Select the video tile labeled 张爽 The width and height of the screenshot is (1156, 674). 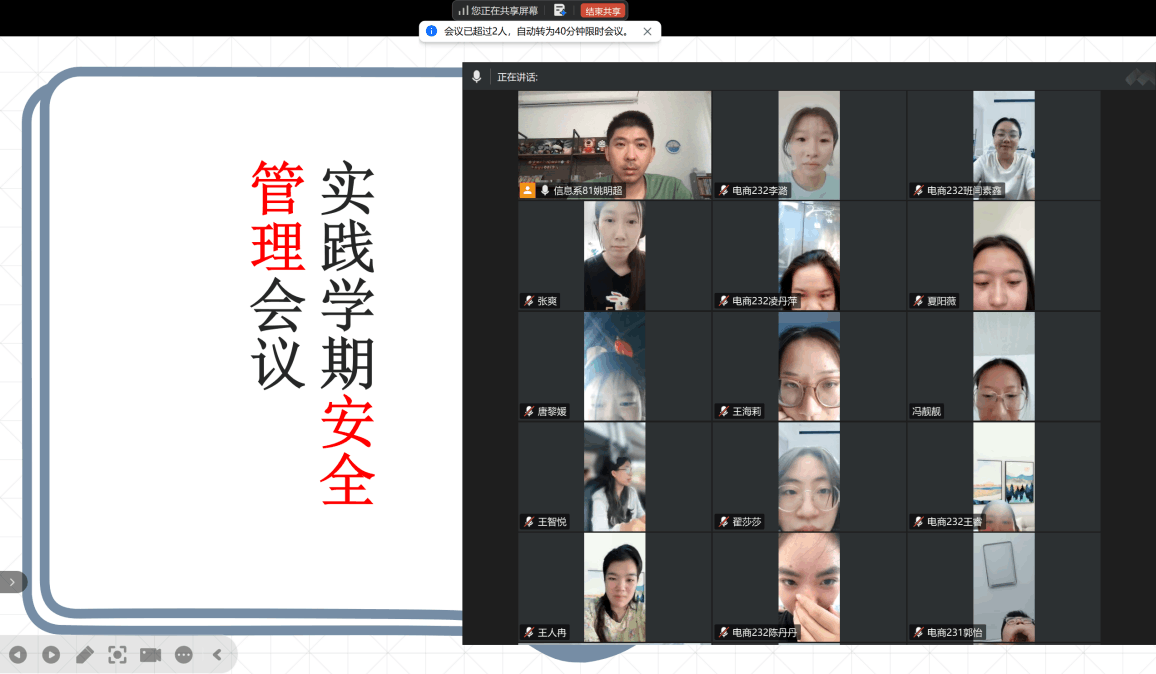(x=614, y=255)
